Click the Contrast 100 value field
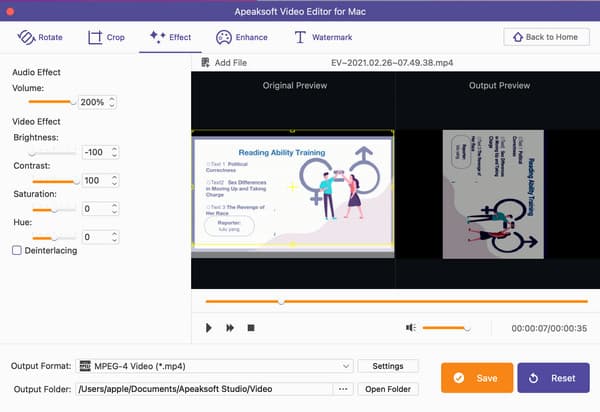Image resolution: width=600 pixels, height=412 pixels. (x=96, y=181)
